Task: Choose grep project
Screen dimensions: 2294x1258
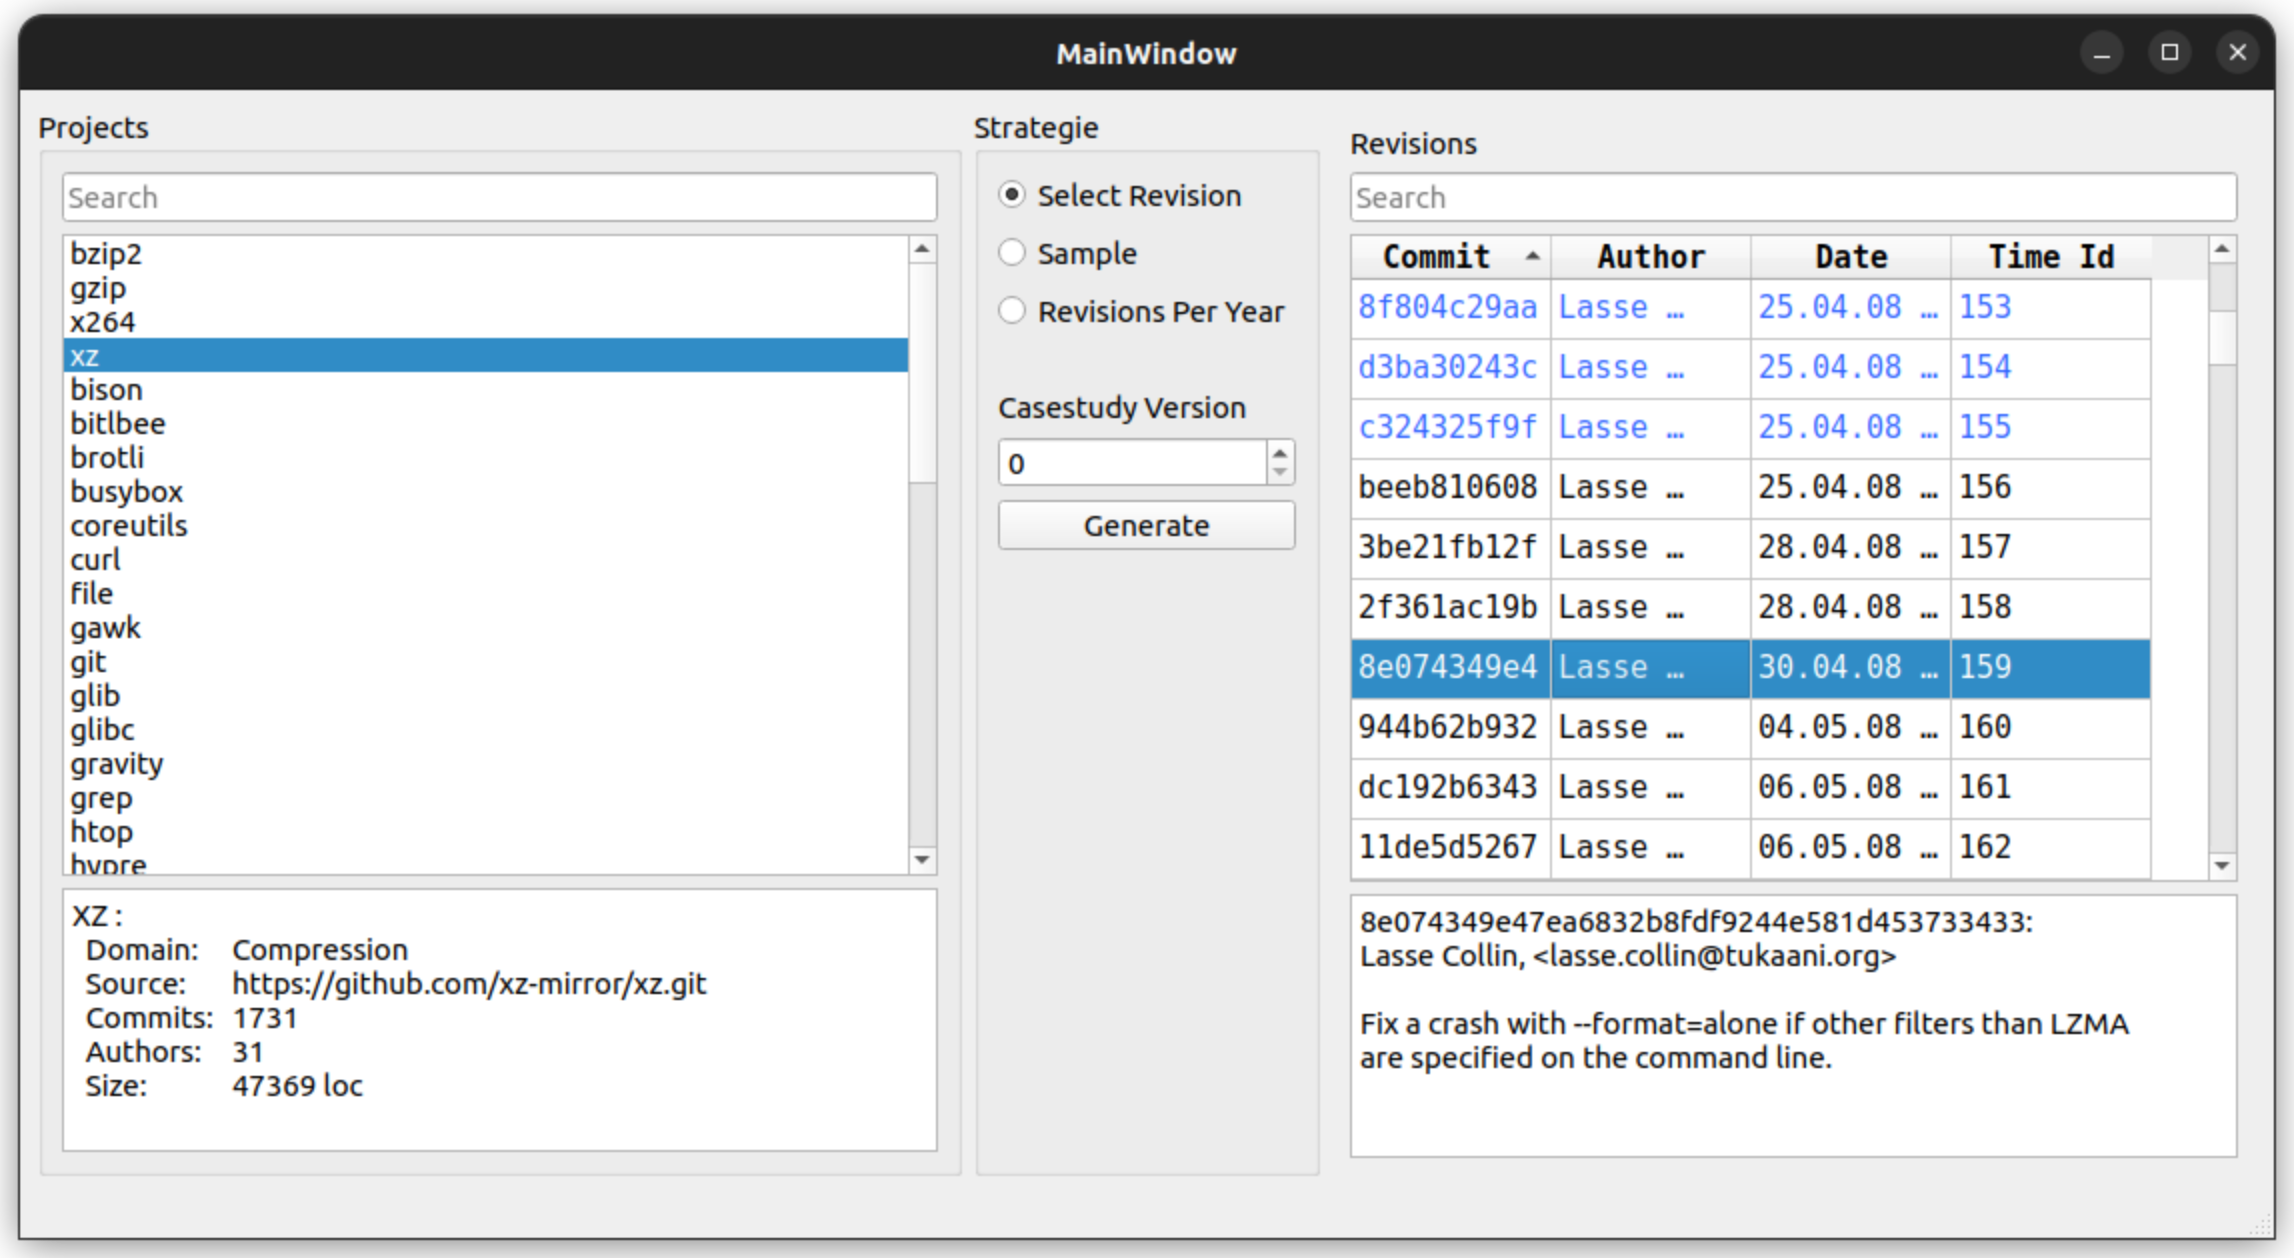Action: [x=486, y=797]
